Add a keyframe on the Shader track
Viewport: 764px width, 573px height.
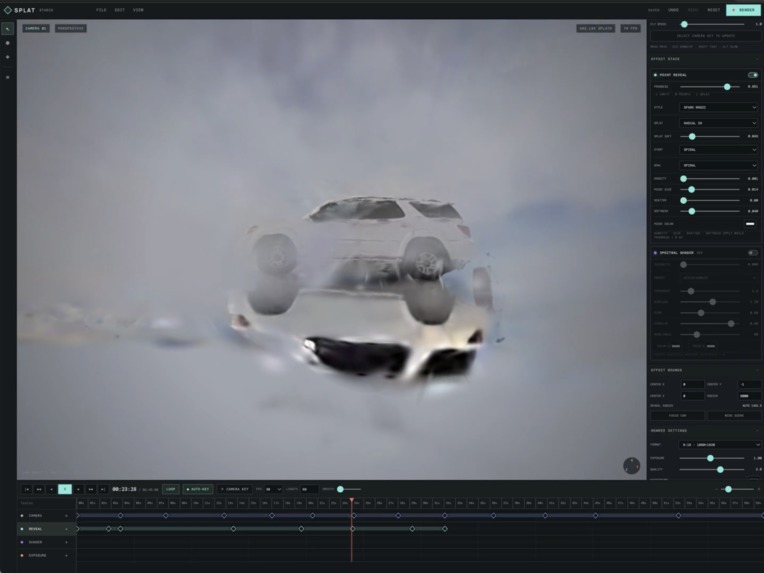[x=67, y=542]
